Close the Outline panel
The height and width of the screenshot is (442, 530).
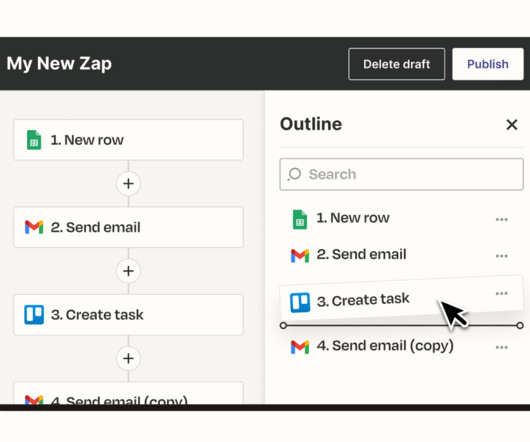click(512, 124)
